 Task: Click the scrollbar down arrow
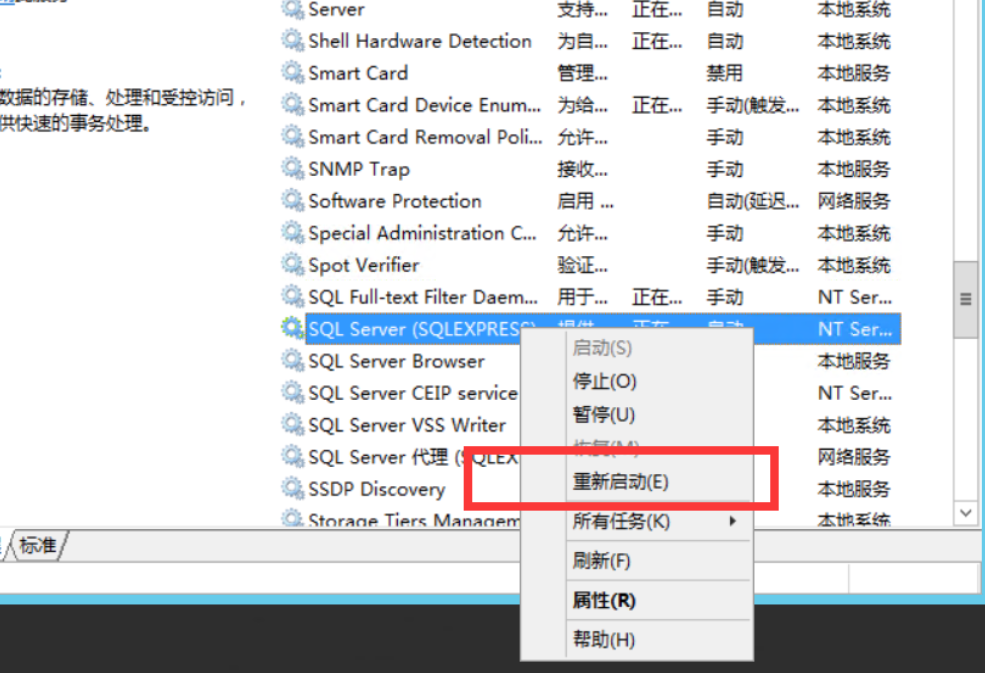tap(964, 511)
